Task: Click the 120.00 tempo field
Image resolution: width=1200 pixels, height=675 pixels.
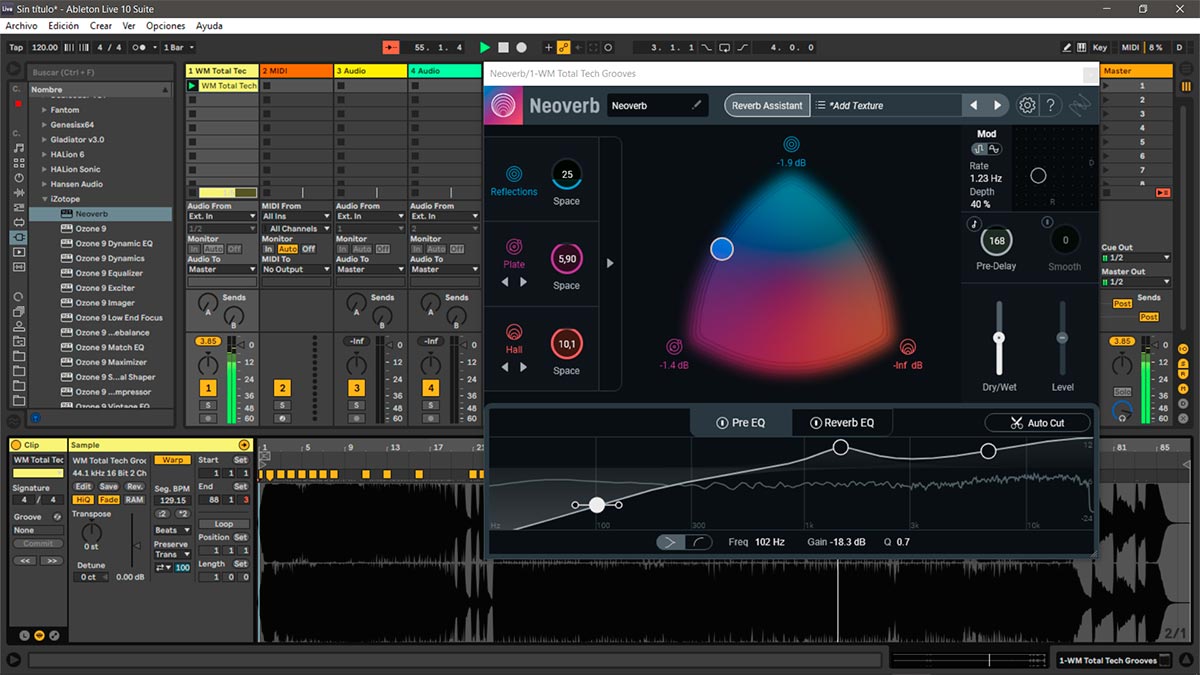Action: pos(45,47)
